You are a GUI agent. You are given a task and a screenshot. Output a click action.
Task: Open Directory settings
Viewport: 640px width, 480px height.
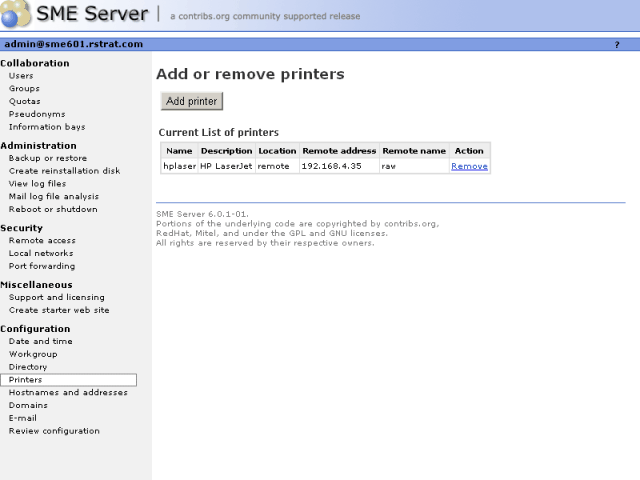click(28, 367)
